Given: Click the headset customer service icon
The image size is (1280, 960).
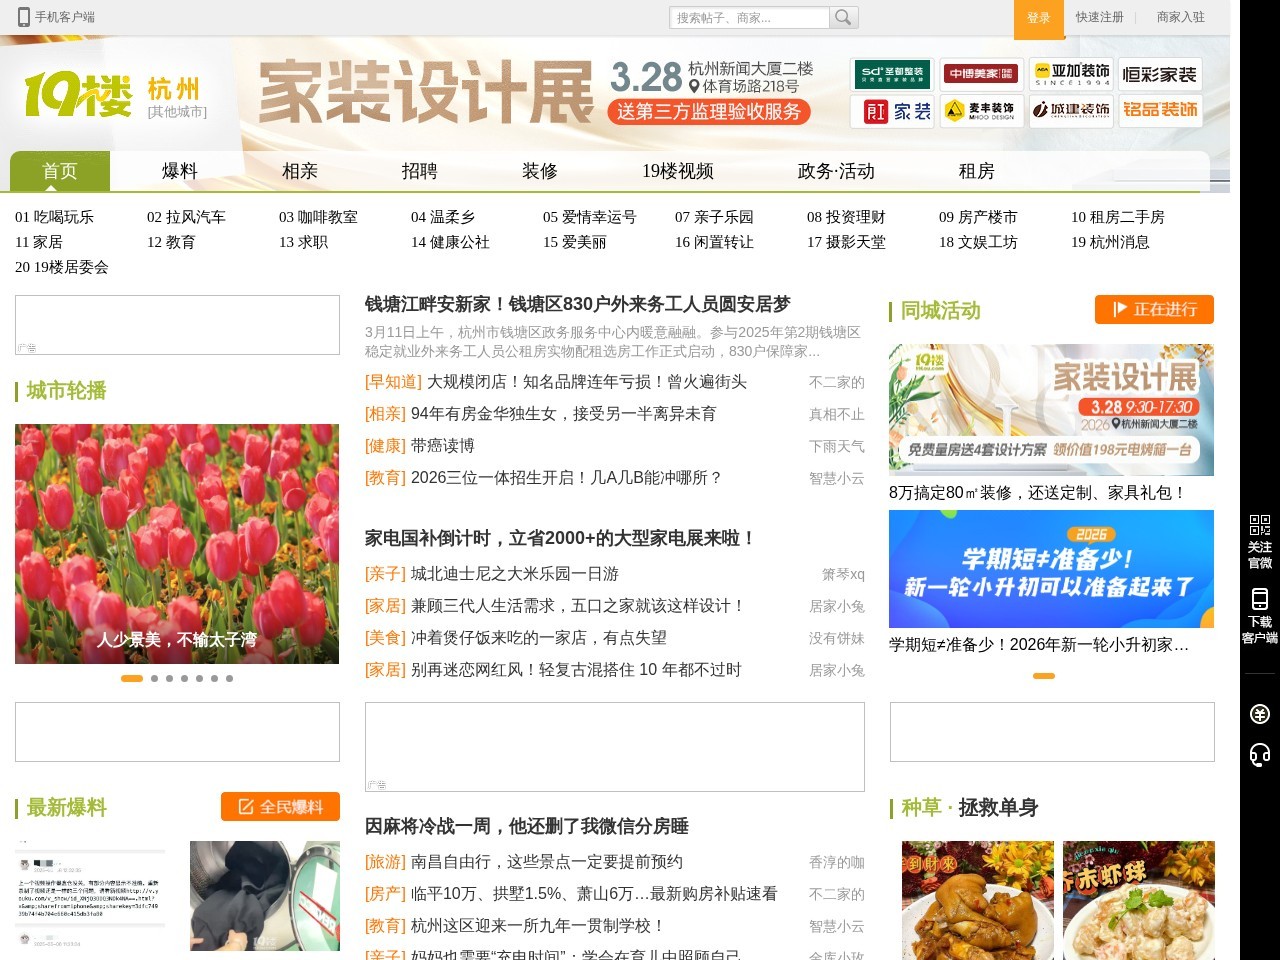Looking at the screenshot, I should pyautogui.click(x=1259, y=755).
